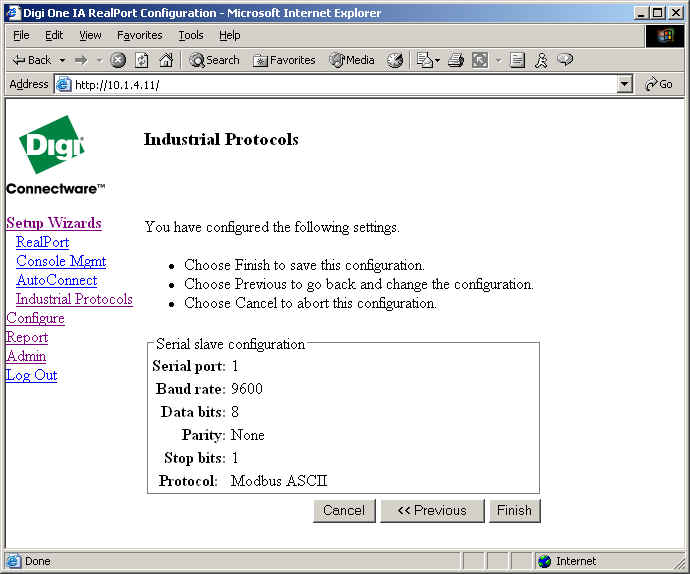
Task: Click the Back navigation arrow
Action: [x=30, y=60]
